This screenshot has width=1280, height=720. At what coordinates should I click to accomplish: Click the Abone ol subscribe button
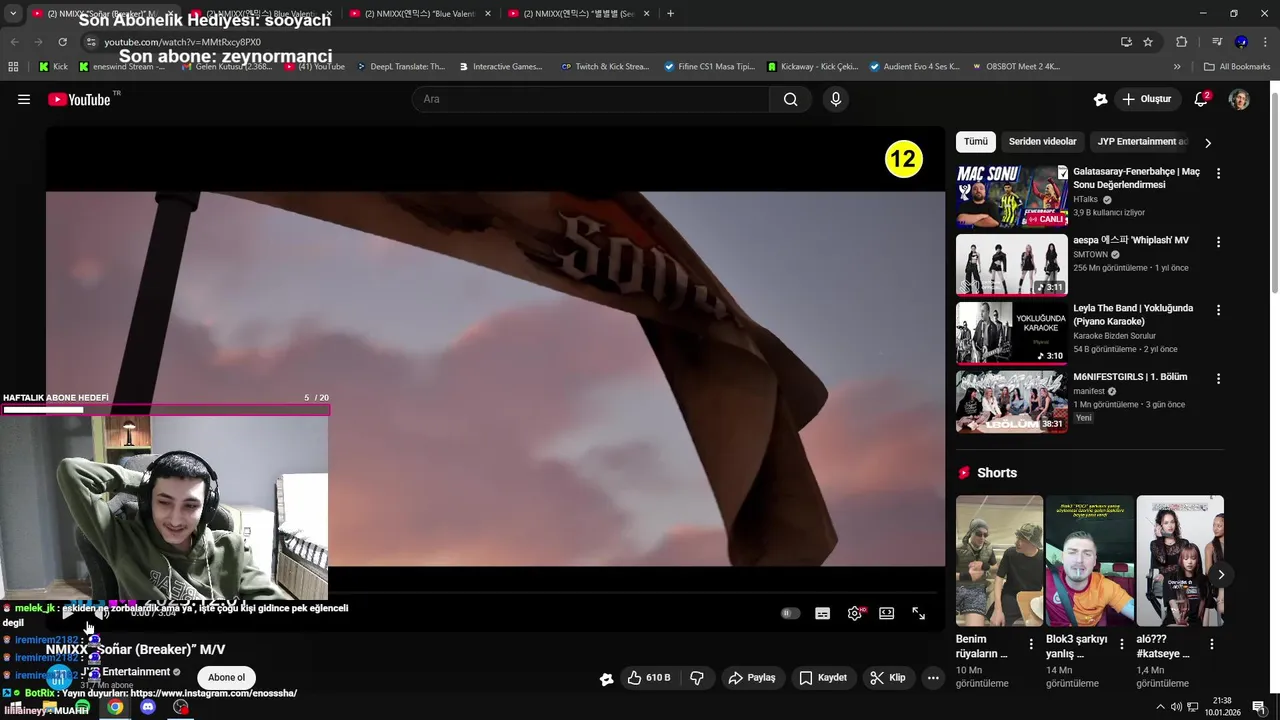pyautogui.click(x=226, y=677)
